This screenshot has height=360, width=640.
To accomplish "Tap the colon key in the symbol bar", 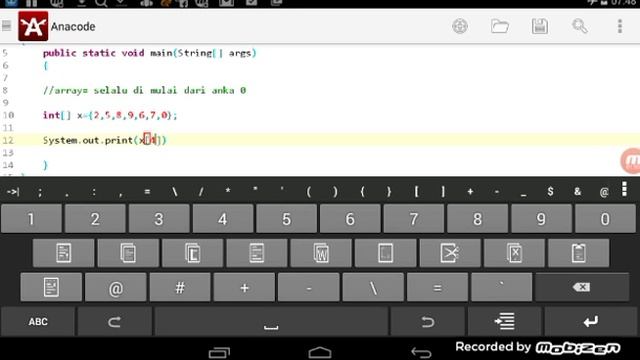I will tap(94, 191).
